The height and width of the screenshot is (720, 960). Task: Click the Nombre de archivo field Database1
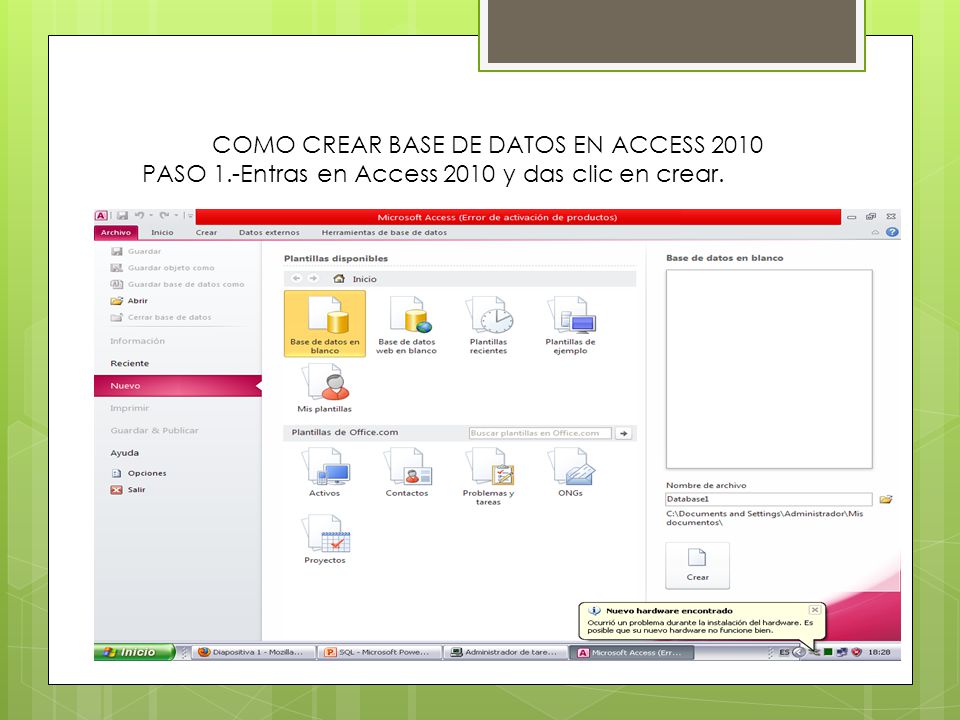(x=769, y=499)
